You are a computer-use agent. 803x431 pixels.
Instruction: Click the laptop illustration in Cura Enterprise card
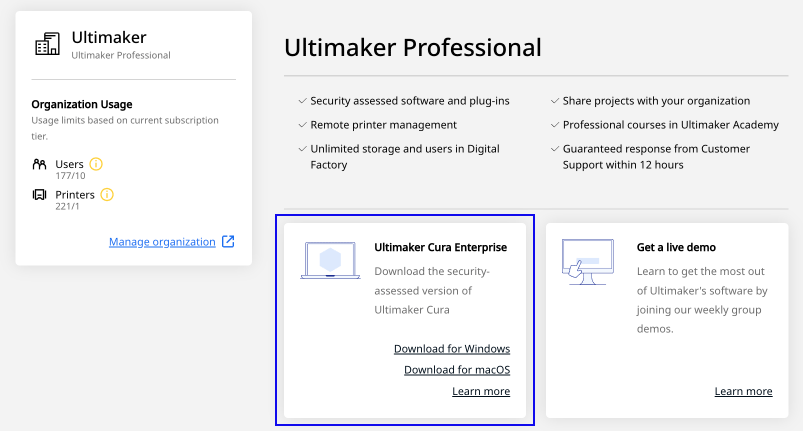click(330, 260)
